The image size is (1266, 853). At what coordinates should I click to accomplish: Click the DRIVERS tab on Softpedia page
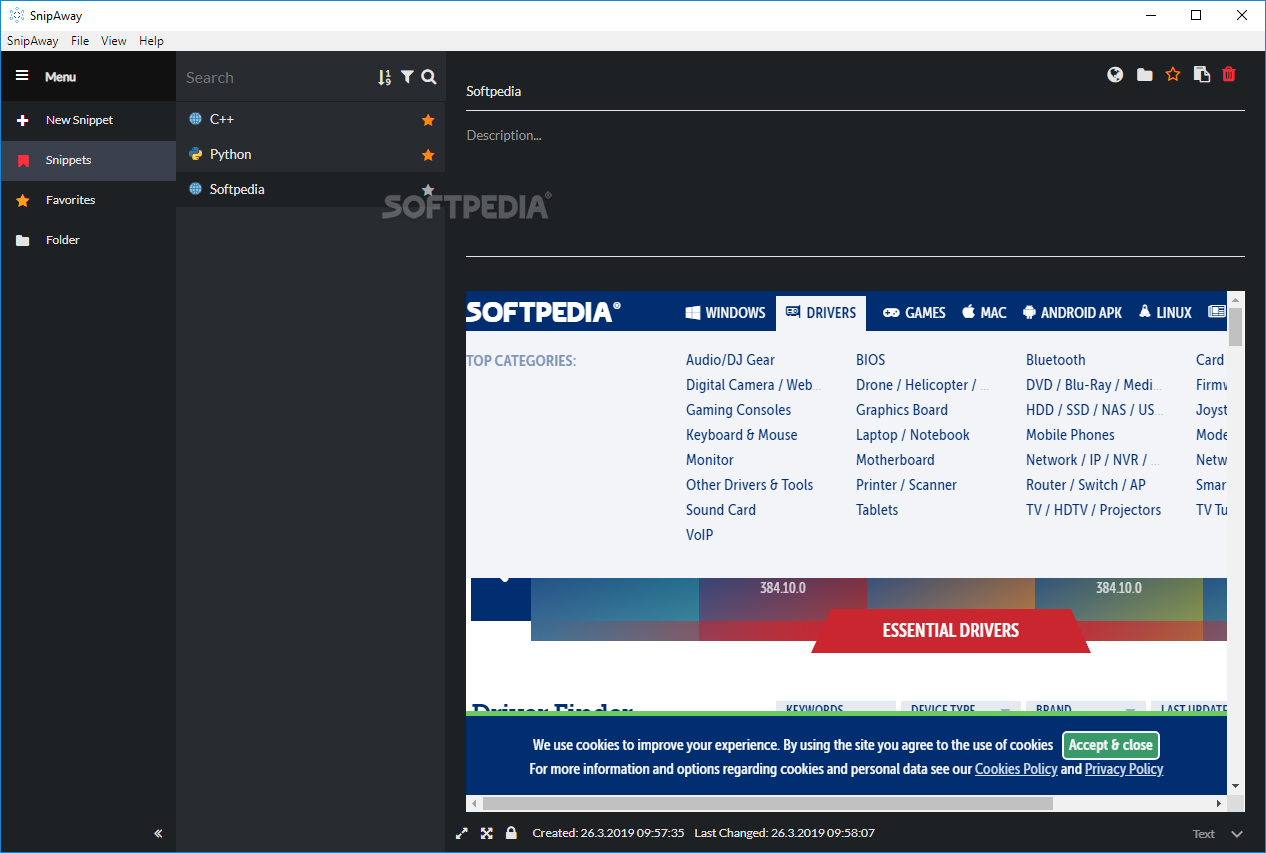pos(821,312)
